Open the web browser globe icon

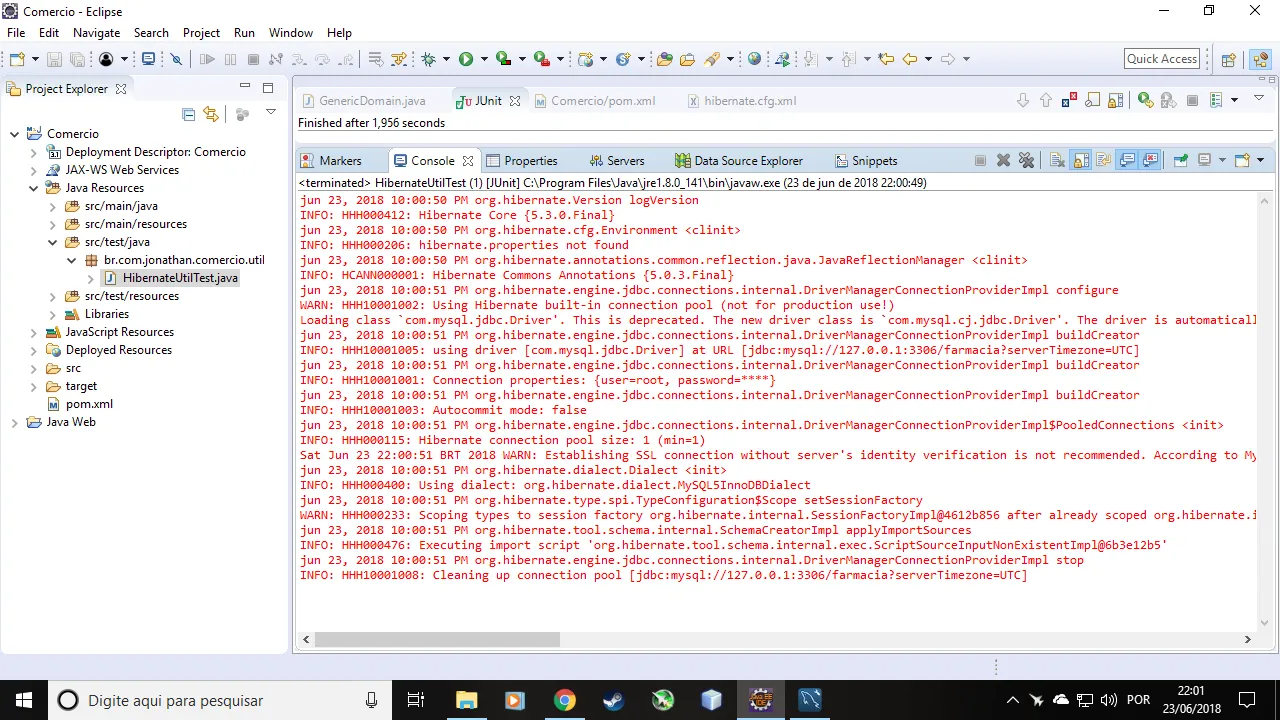point(754,59)
